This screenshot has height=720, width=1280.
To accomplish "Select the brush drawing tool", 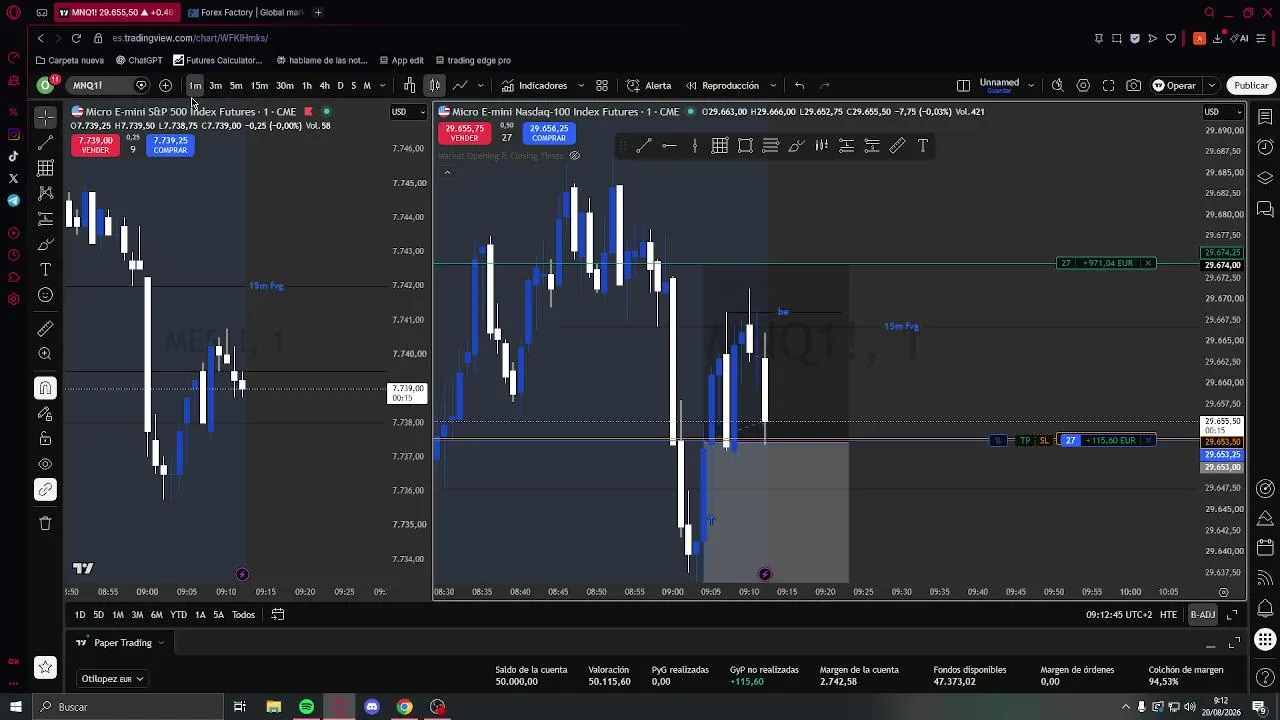I will tap(45, 244).
